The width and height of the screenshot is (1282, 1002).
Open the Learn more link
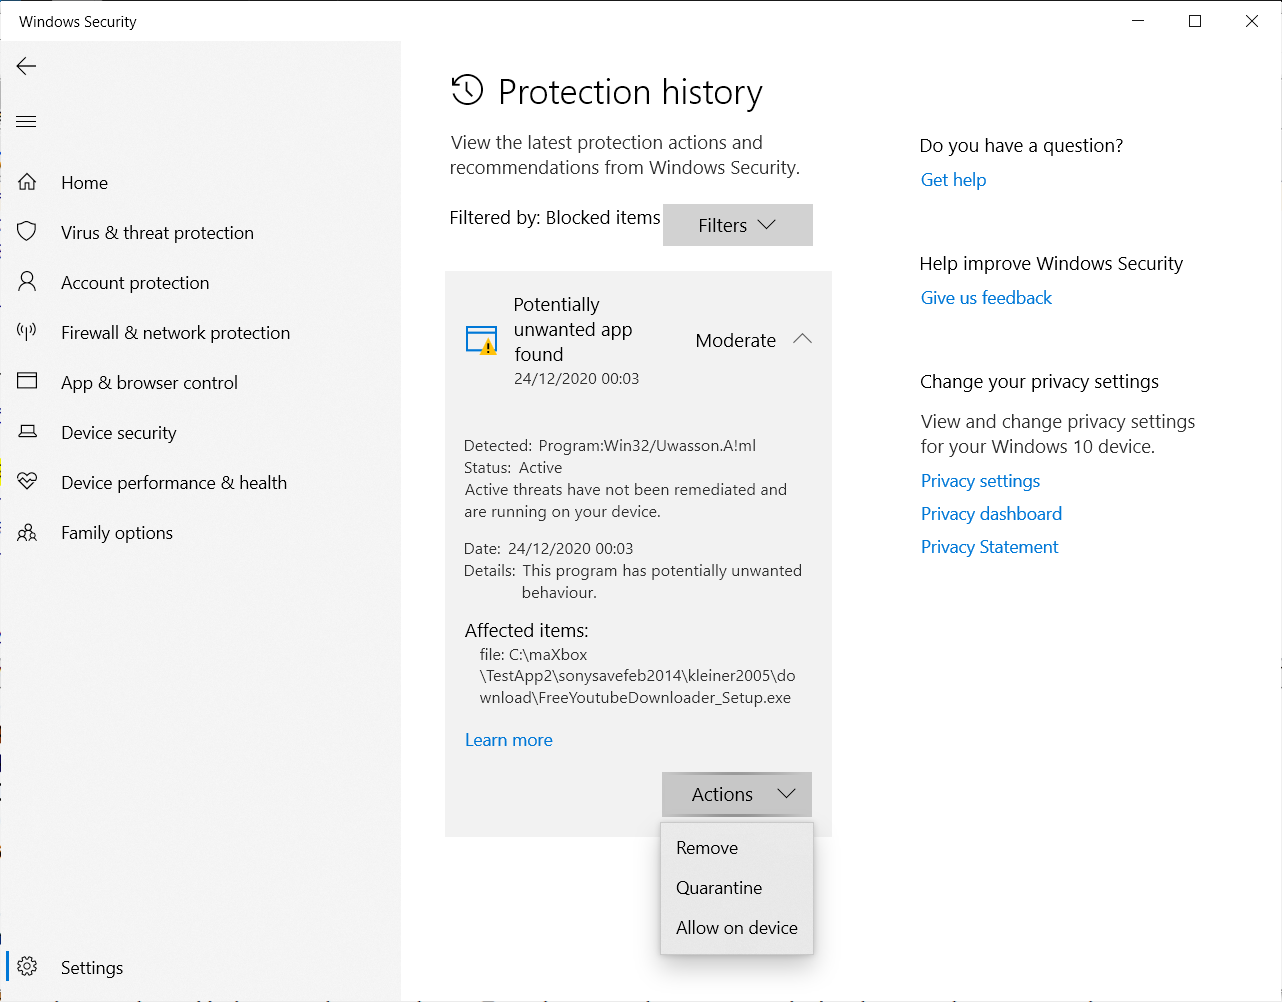(509, 740)
